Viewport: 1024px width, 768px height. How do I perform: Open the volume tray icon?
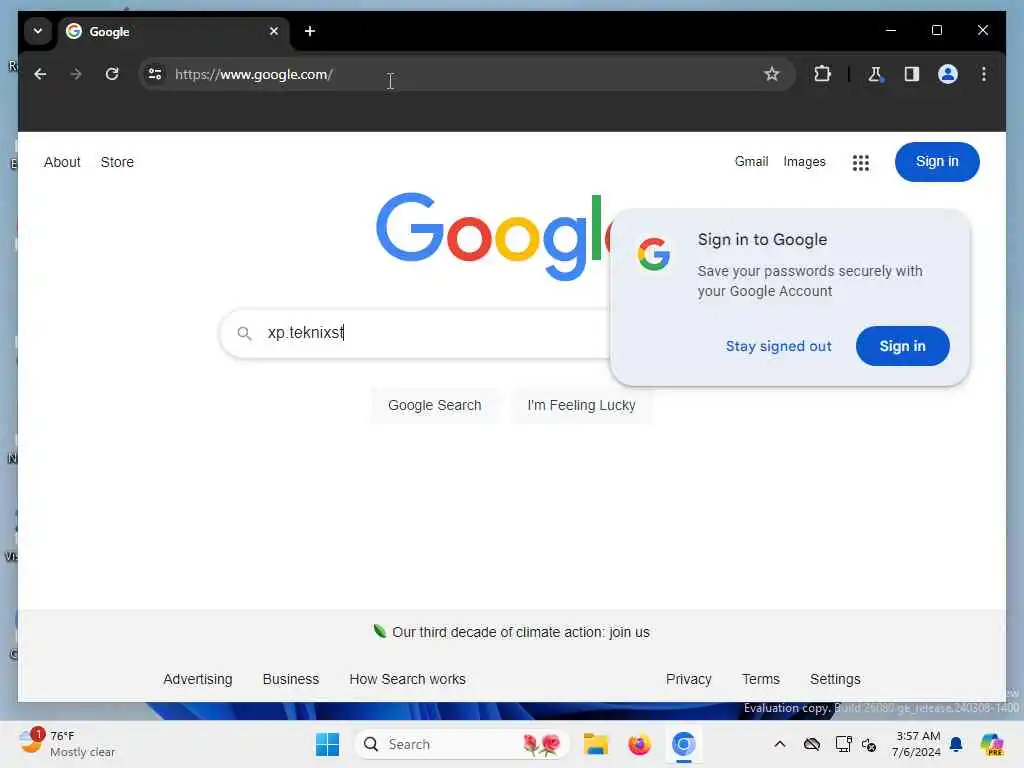869,744
